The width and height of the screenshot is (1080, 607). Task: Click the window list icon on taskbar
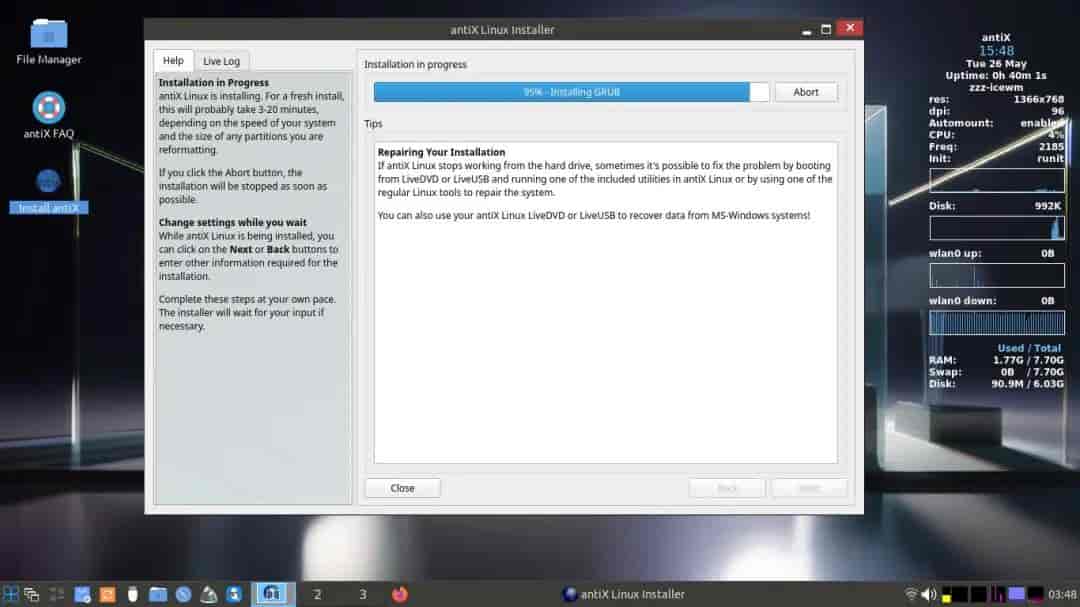[32, 594]
